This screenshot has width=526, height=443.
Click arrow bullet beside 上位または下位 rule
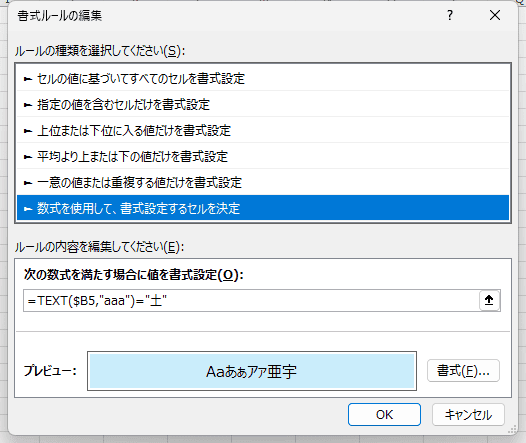(x=28, y=131)
